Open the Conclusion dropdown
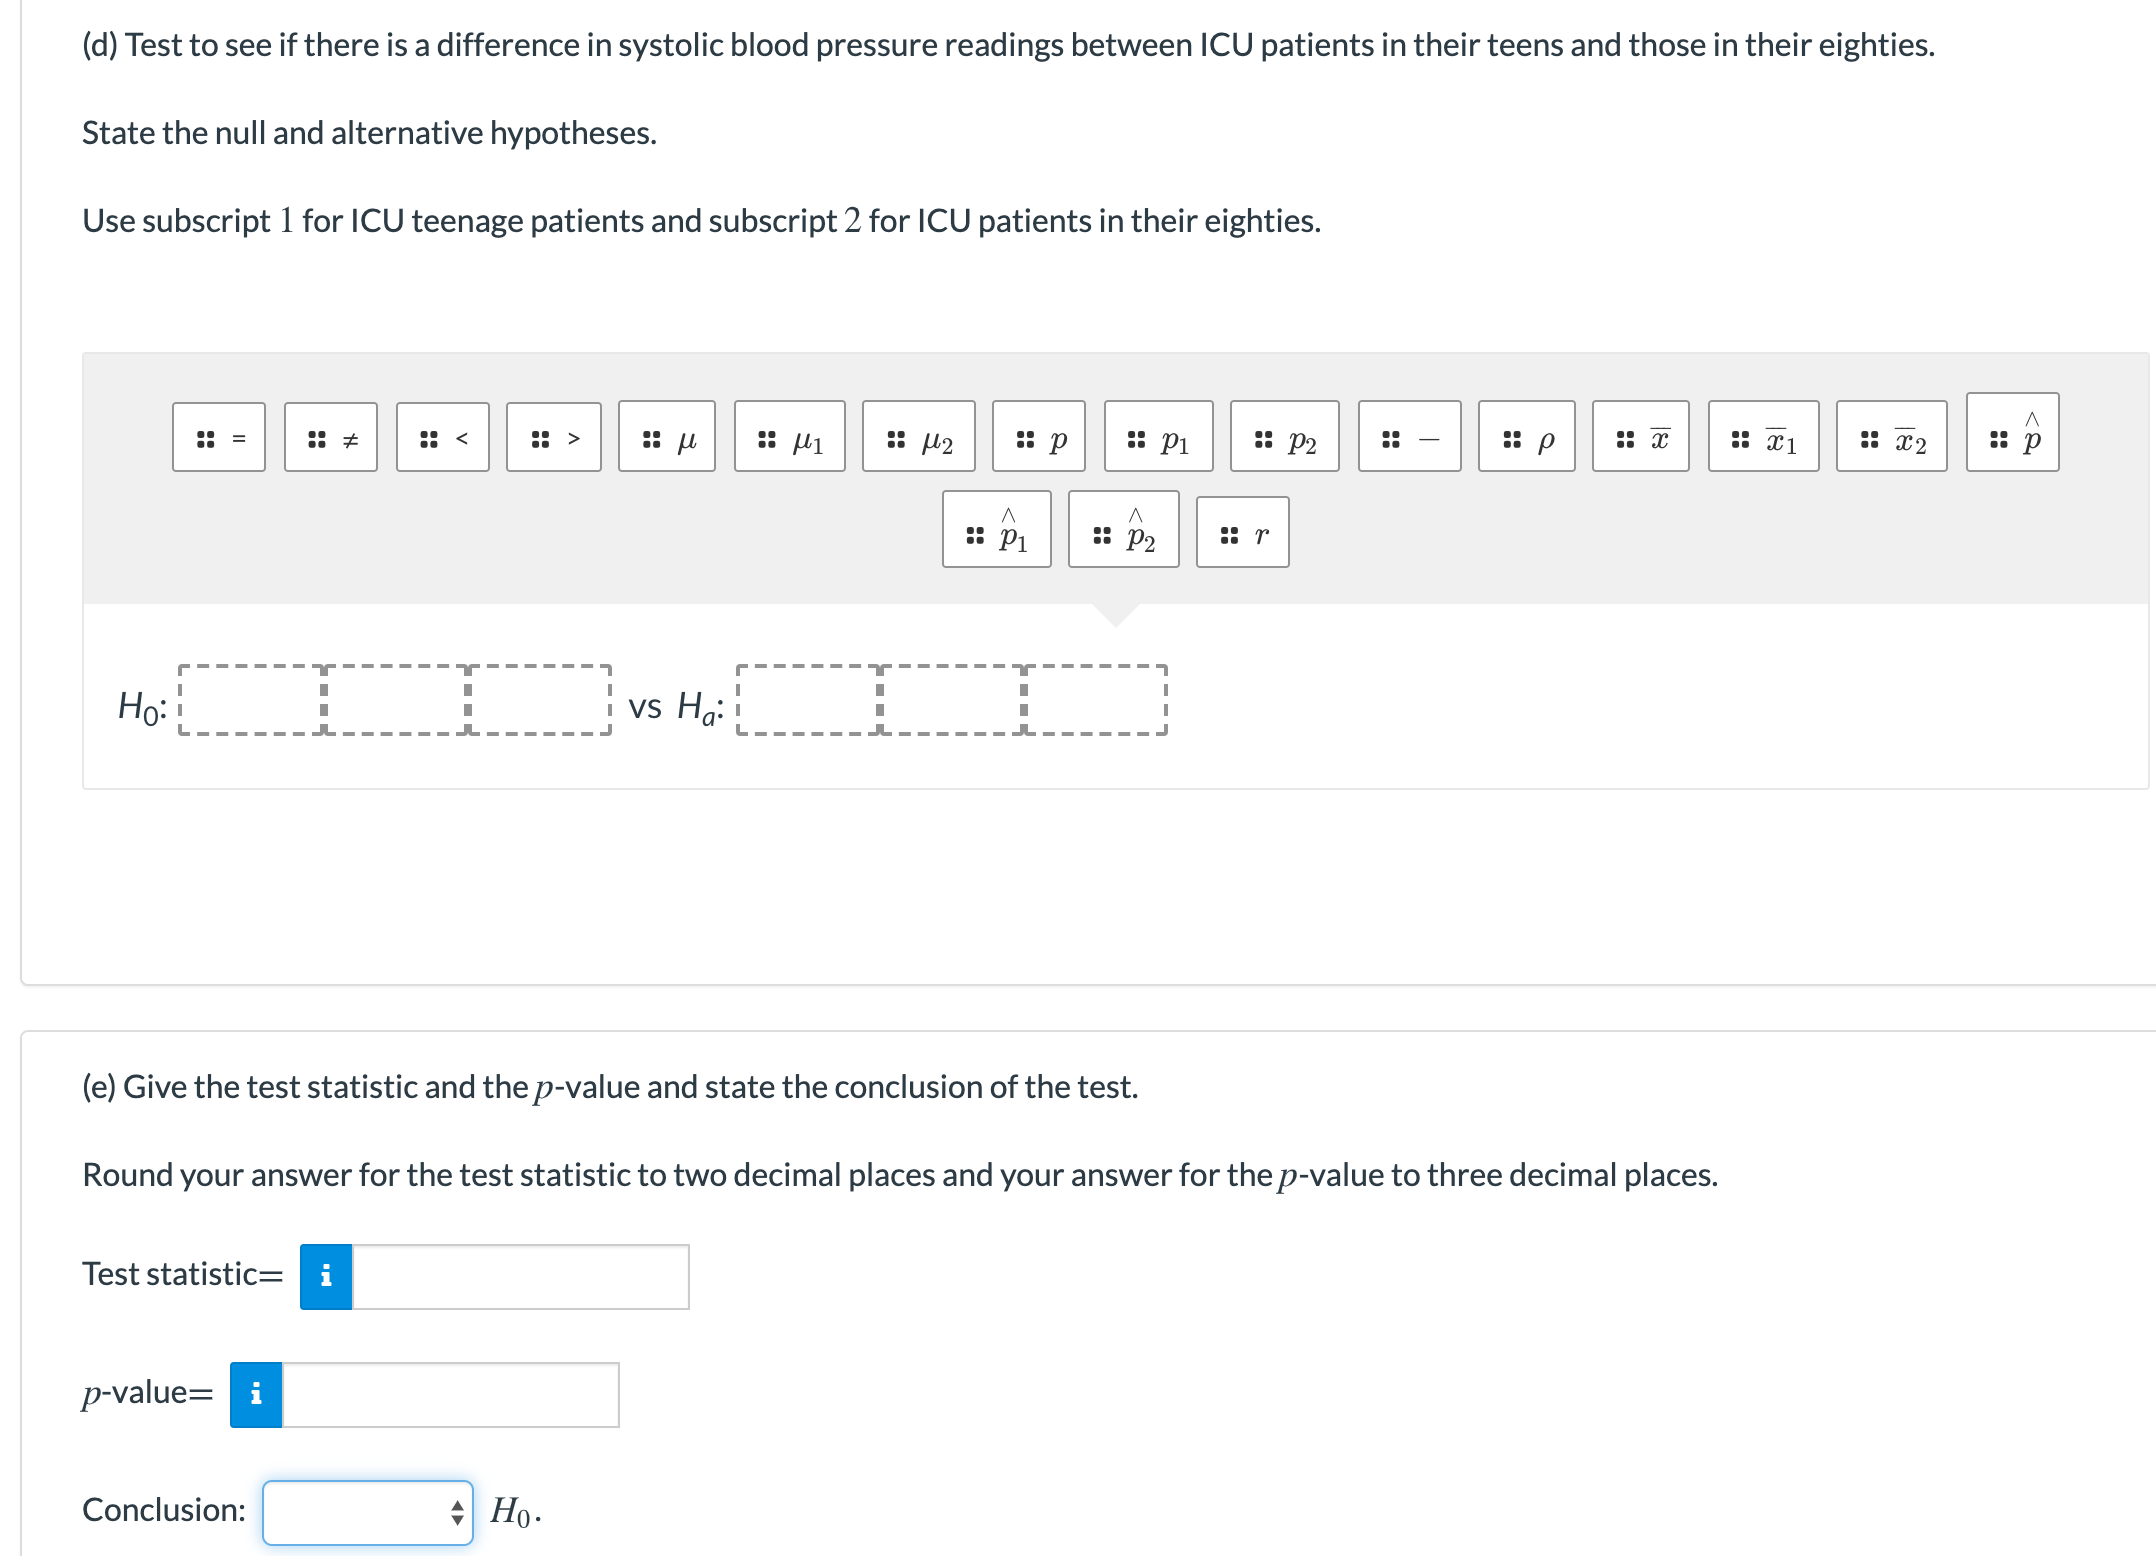 [368, 1513]
